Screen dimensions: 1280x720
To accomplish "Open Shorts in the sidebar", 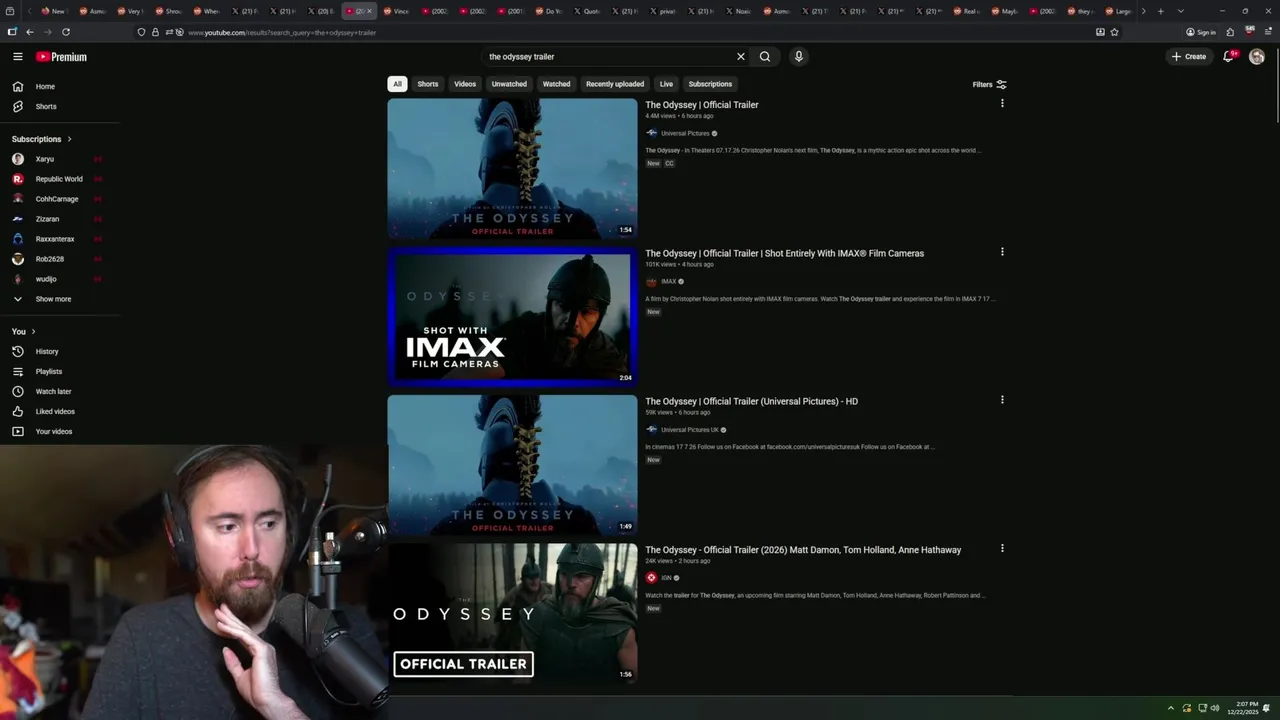I will pos(60,107).
